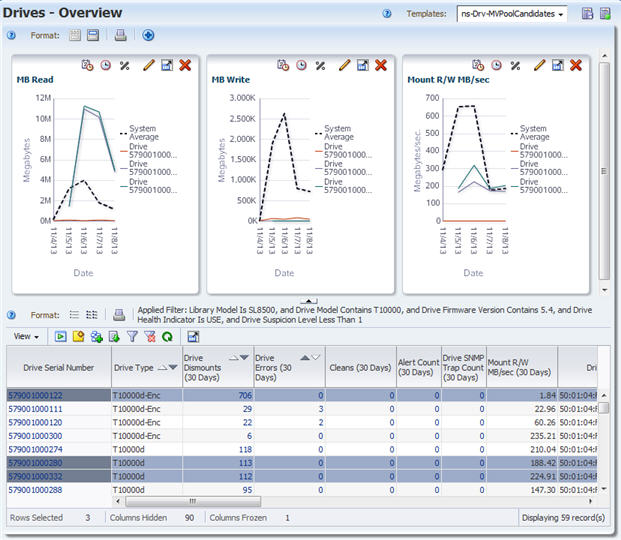
Task: Click the filter funnel icon in table toolbar
Action: (131, 337)
